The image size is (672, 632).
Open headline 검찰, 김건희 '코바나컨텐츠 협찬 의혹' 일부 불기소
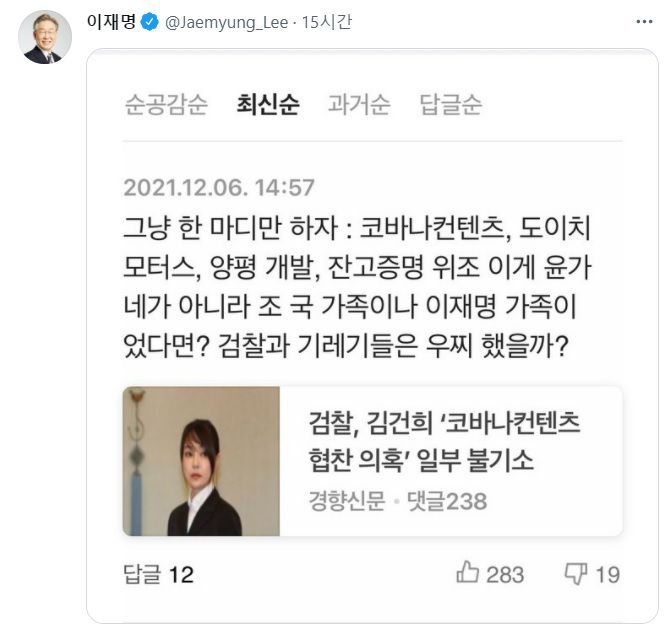coord(444,441)
